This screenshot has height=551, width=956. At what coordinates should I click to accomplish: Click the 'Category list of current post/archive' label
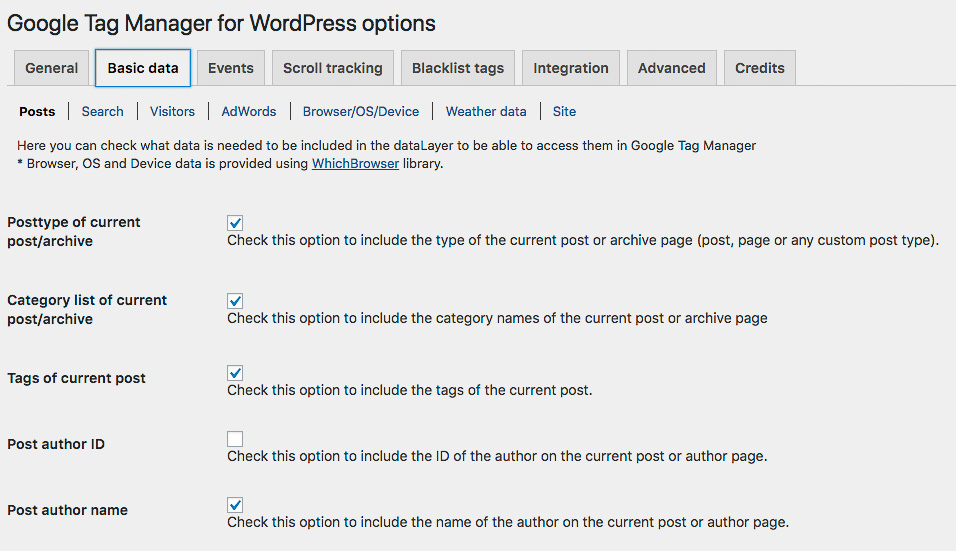pos(87,310)
